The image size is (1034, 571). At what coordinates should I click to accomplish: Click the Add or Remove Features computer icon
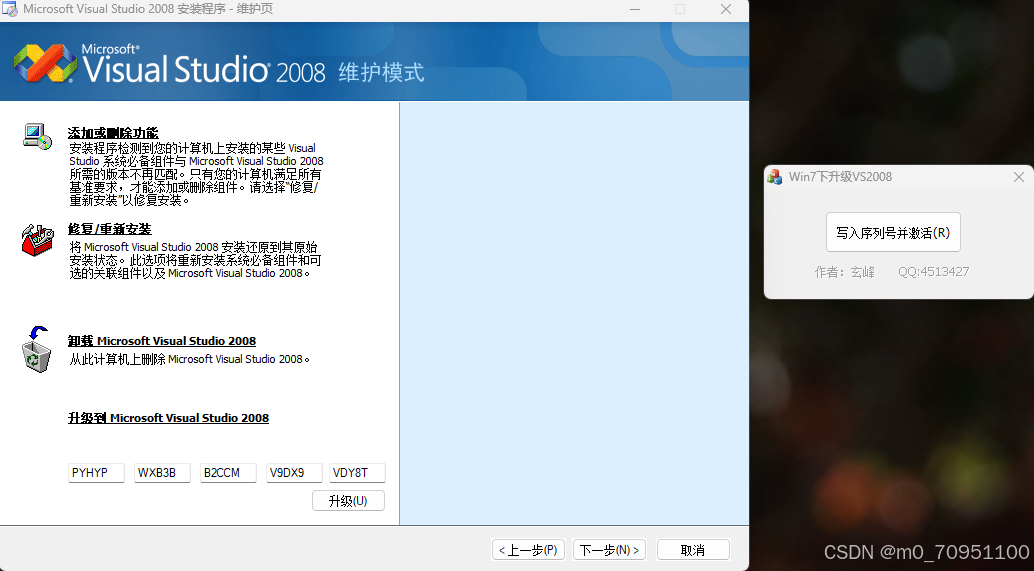[x=37, y=136]
